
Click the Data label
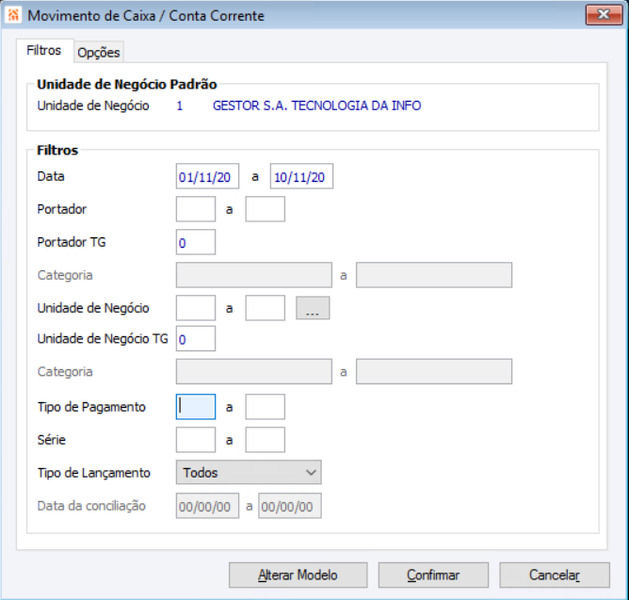pyautogui.click(x=51, y=176)
